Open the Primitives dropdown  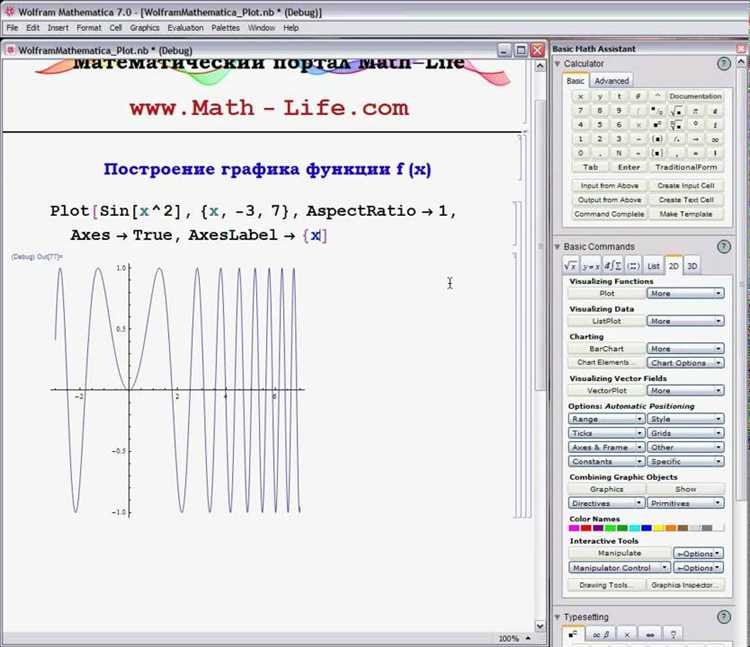coord(685,503)
